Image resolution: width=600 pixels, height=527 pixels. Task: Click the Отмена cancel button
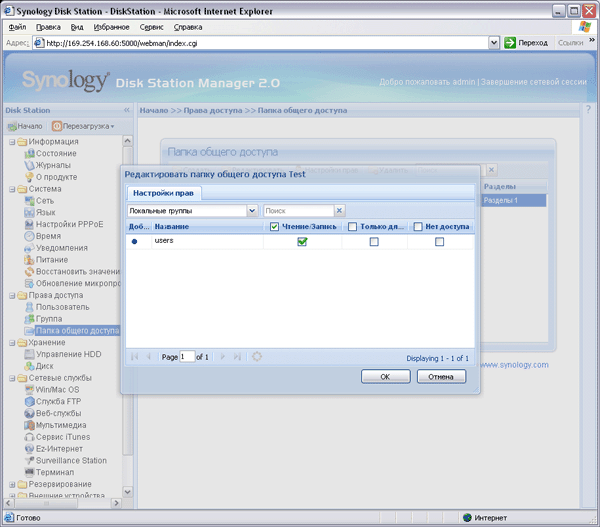441,377
